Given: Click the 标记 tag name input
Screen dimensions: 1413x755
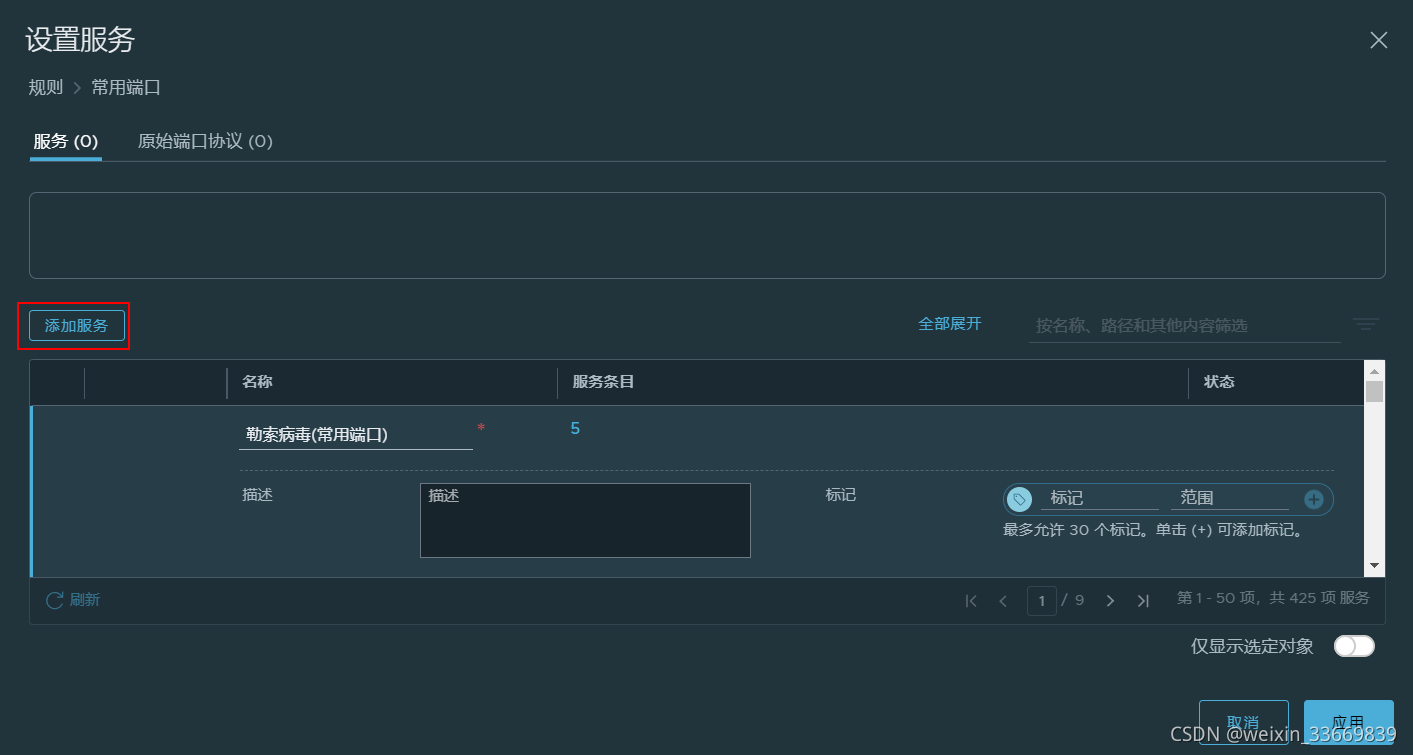Looking at the screenshot, I should [1099, 498].
